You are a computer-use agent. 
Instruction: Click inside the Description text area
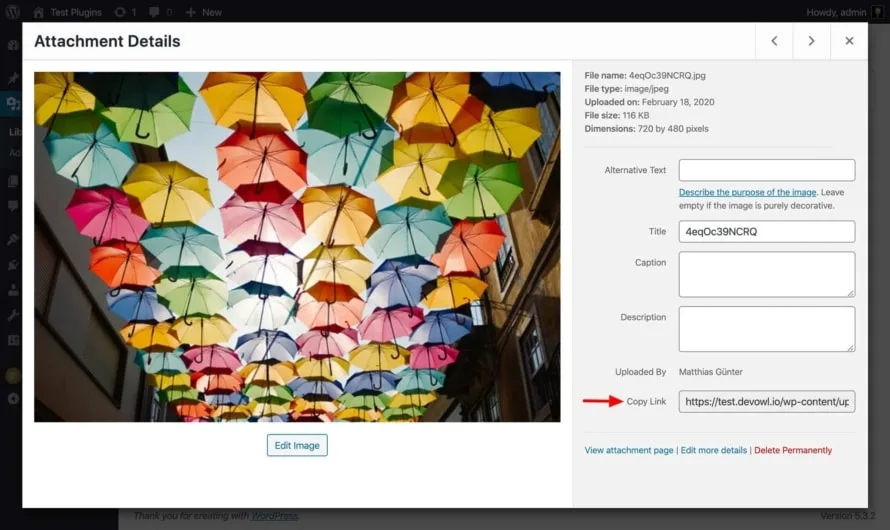pos(766,328)
